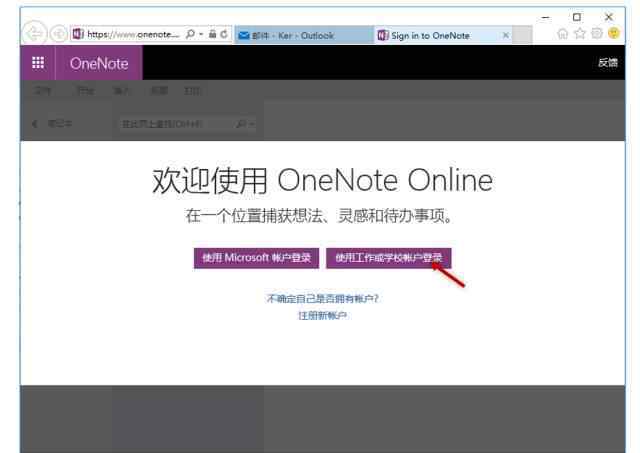Open the Favorites star icon
This screenshot has height=453, width=640.
tap(580, 33)
